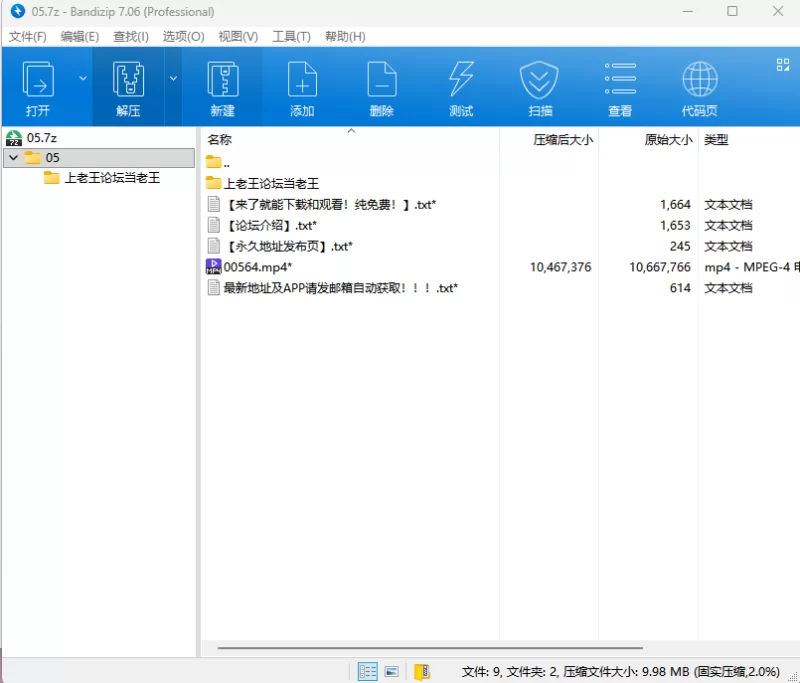Select 上老王论坛当老王 folder in the tree pane
The image size is (800, 683).
[112, 178]
